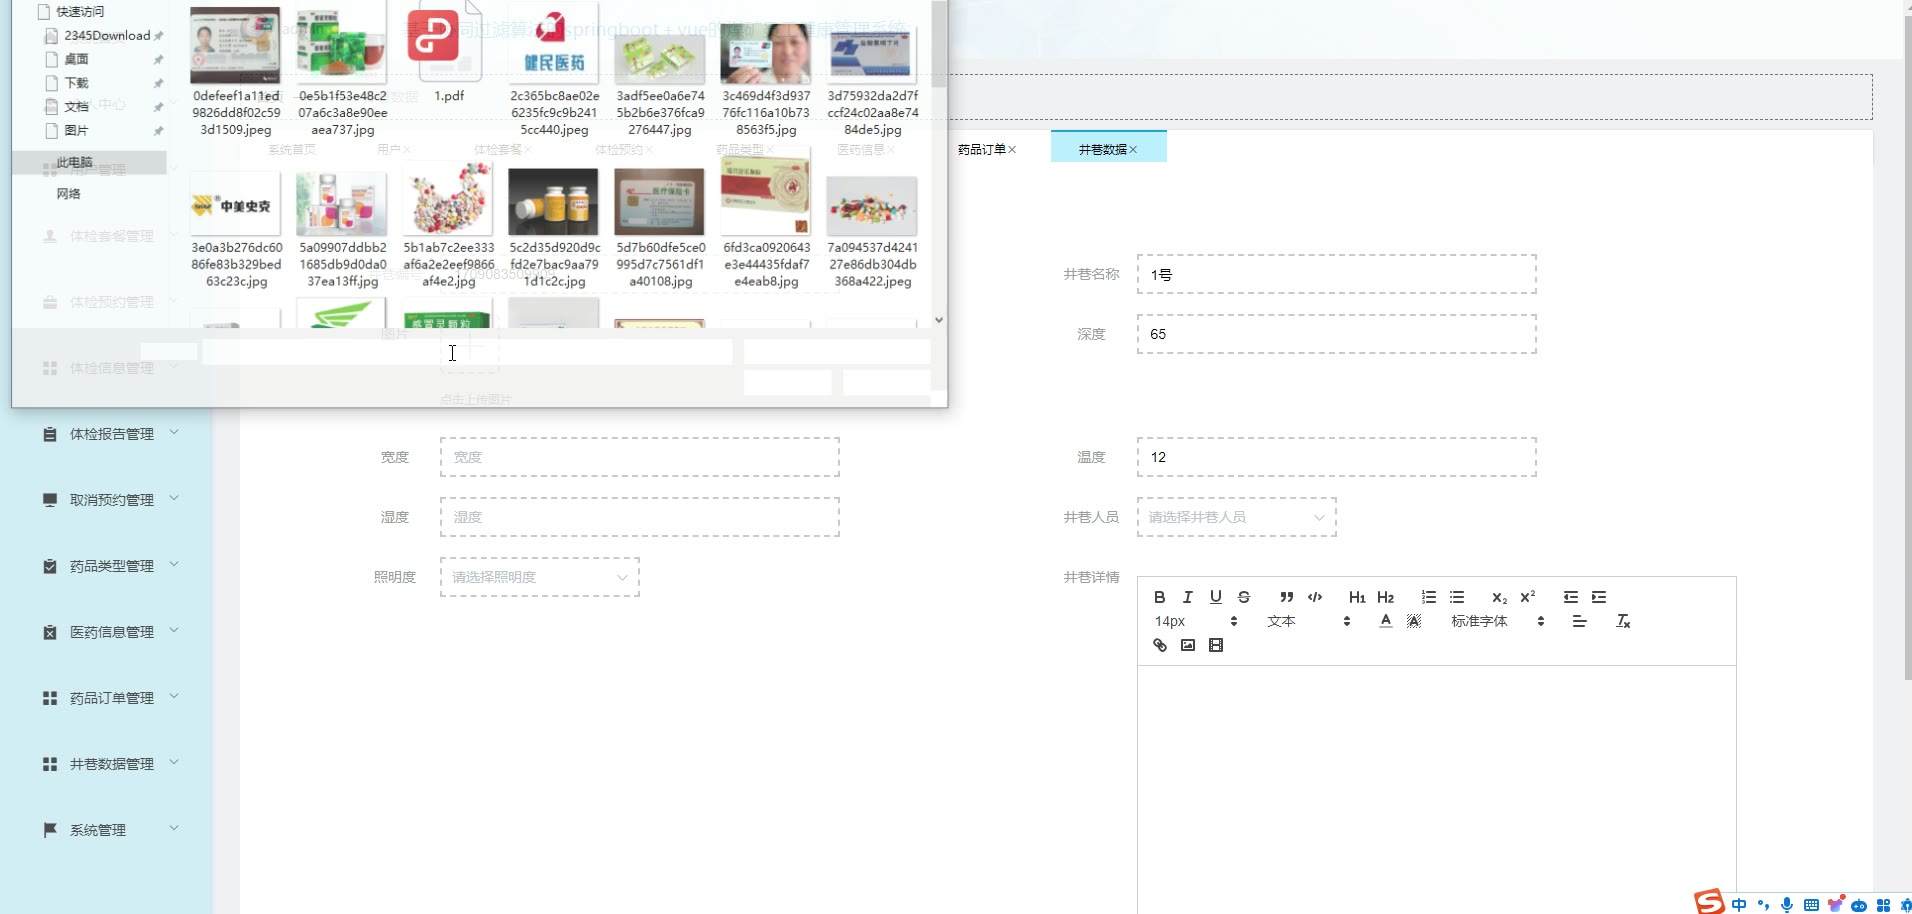
Task: Select the 1.pdf file in the dialog
Action: (448, 53)
